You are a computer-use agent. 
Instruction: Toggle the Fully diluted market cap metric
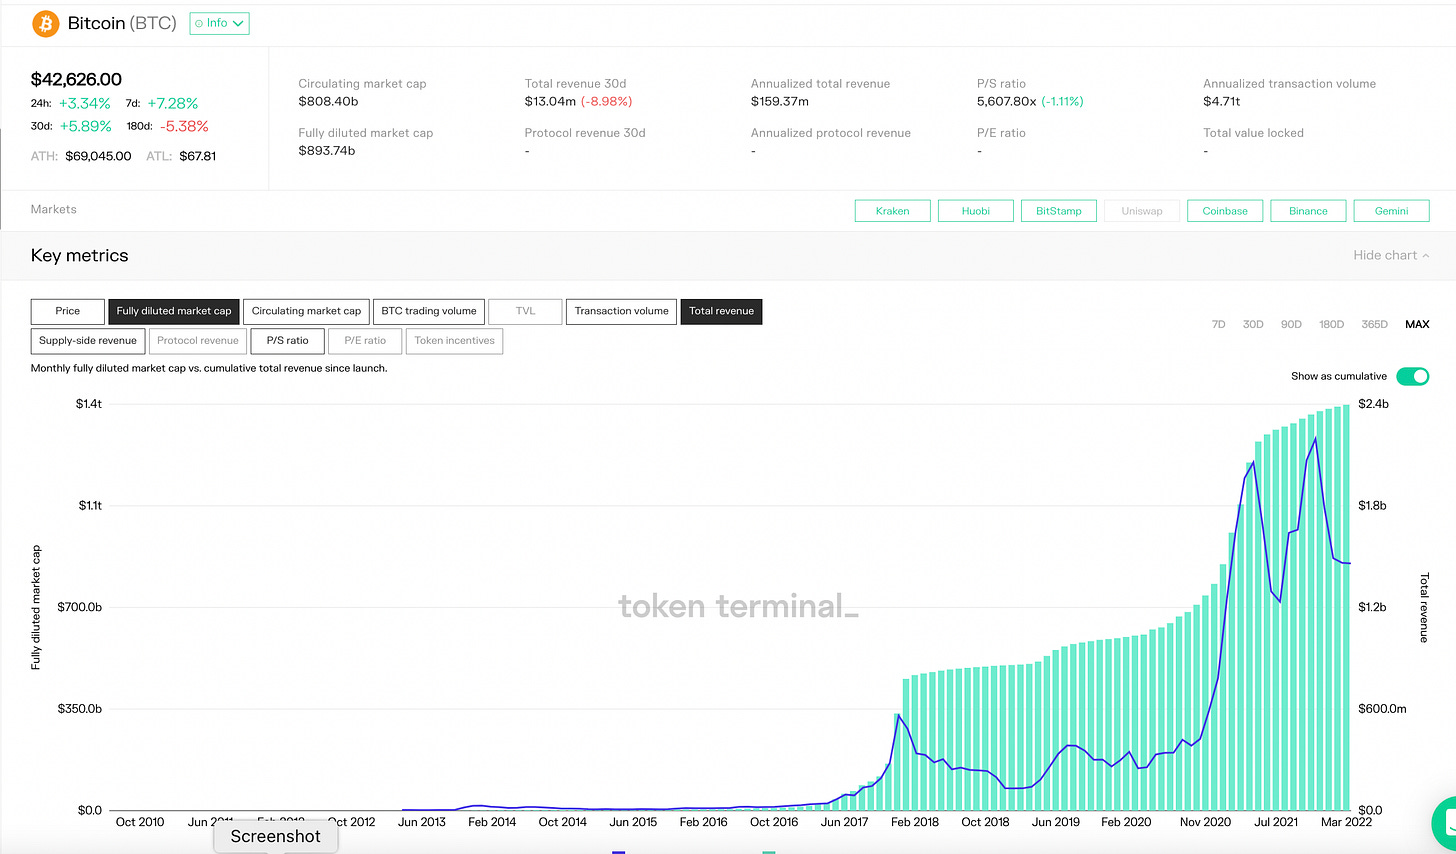[174, 311]
